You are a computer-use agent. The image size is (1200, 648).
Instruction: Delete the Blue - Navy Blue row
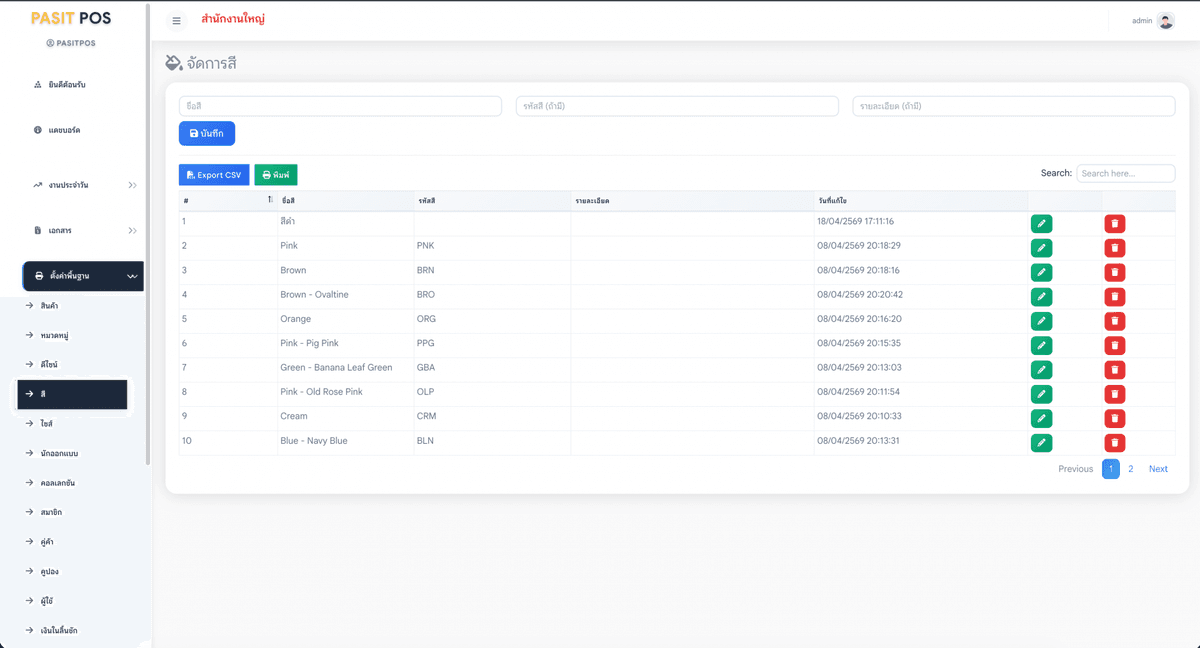[1115, 443]
